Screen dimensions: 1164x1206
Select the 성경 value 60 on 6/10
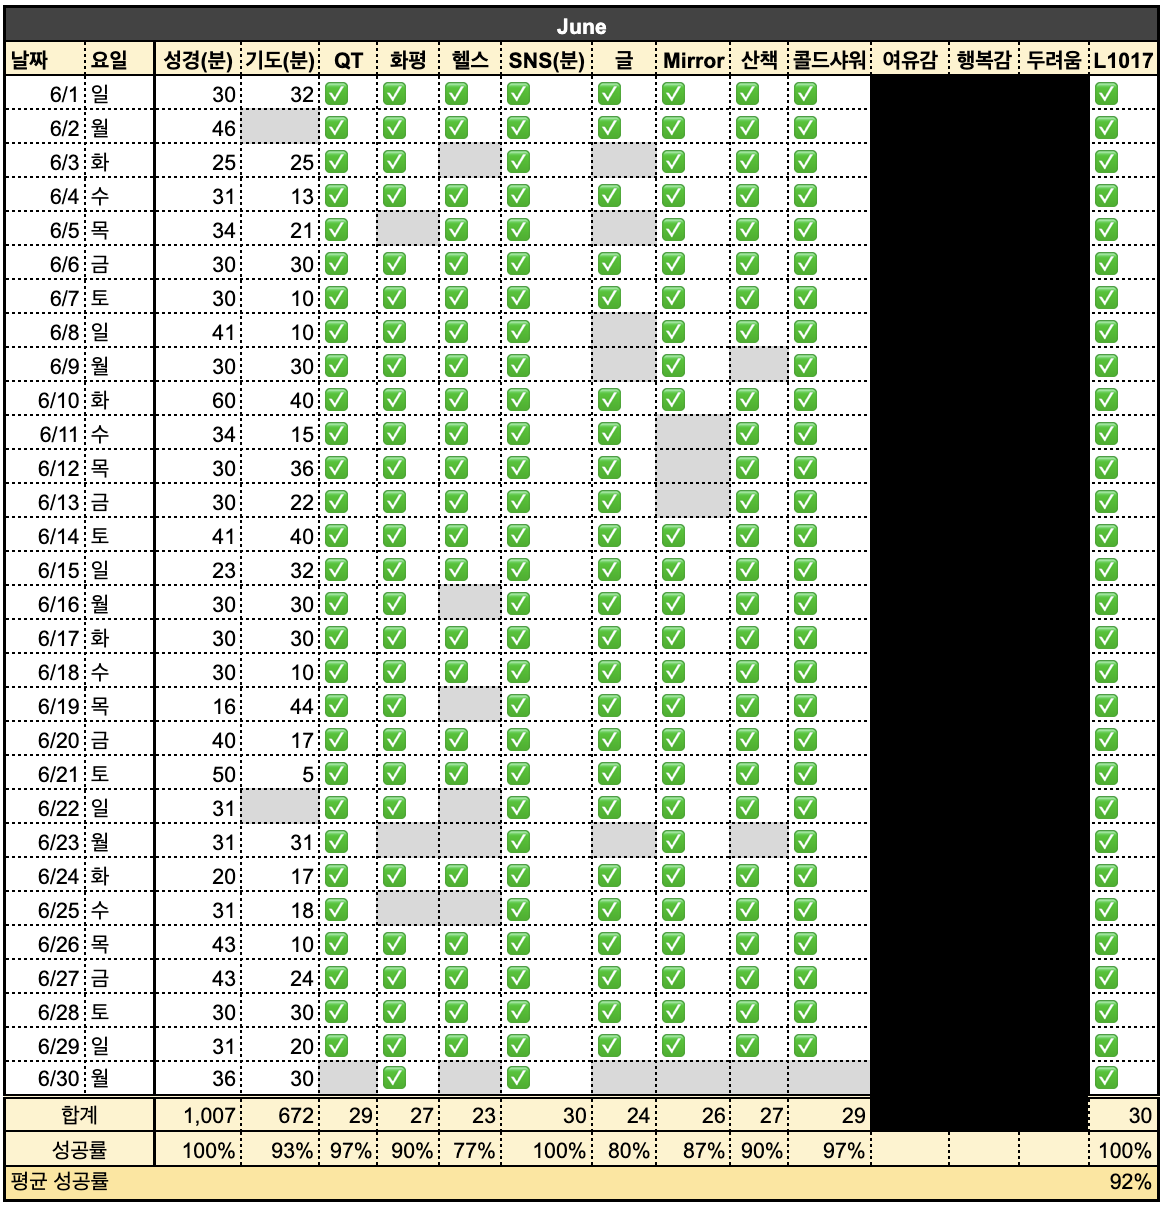tap(198, 400)
